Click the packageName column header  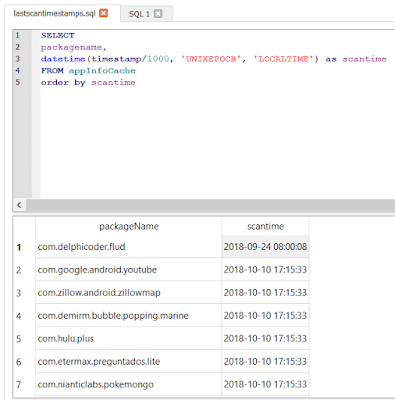[x=129, y=226]
